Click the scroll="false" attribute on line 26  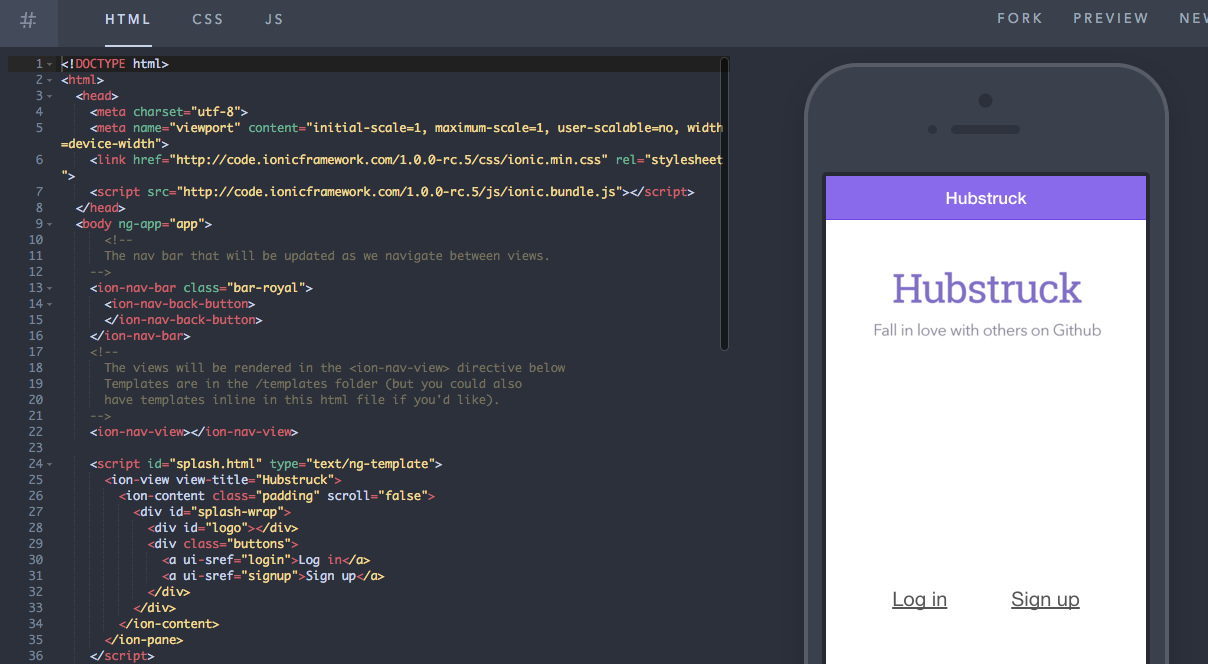pos(377,496)
